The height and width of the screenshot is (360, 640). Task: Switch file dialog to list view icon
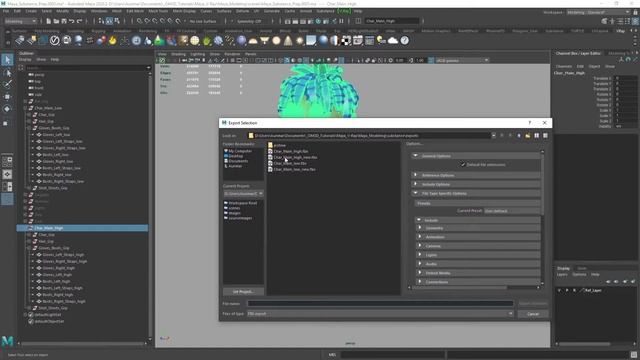click(x=537, y=136)
